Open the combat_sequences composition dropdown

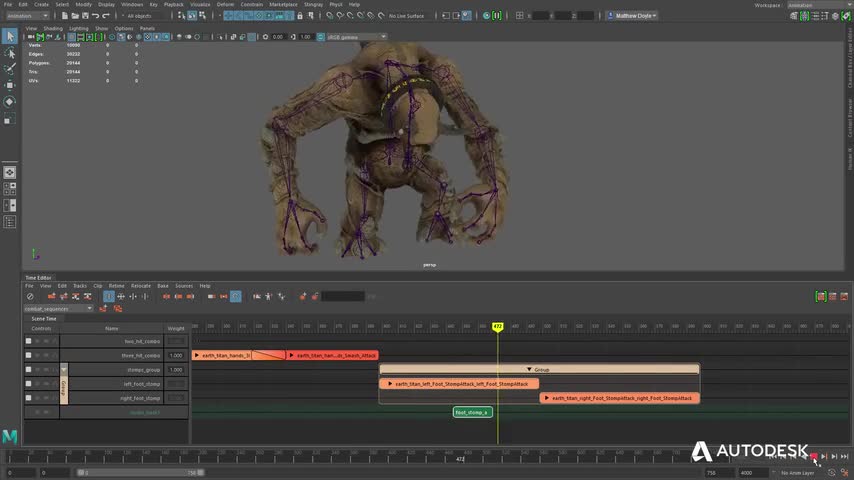pos(58,308)
